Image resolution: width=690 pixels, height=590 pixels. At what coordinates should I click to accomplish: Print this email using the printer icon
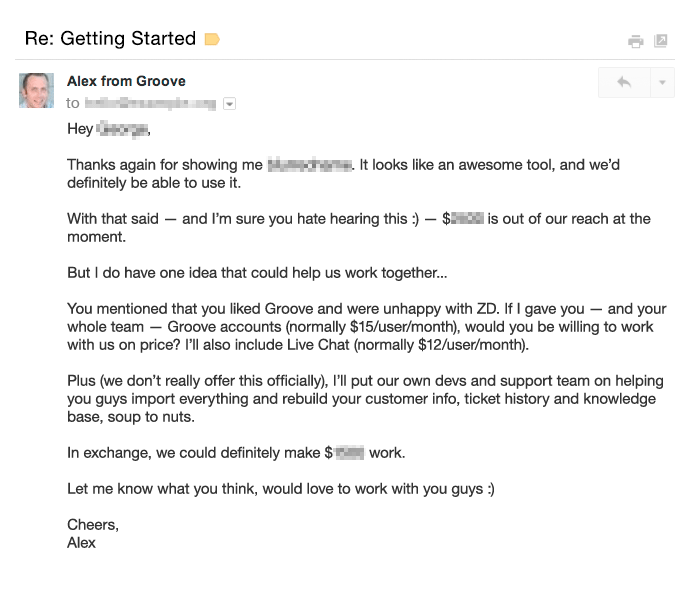(x=635, y=41)
